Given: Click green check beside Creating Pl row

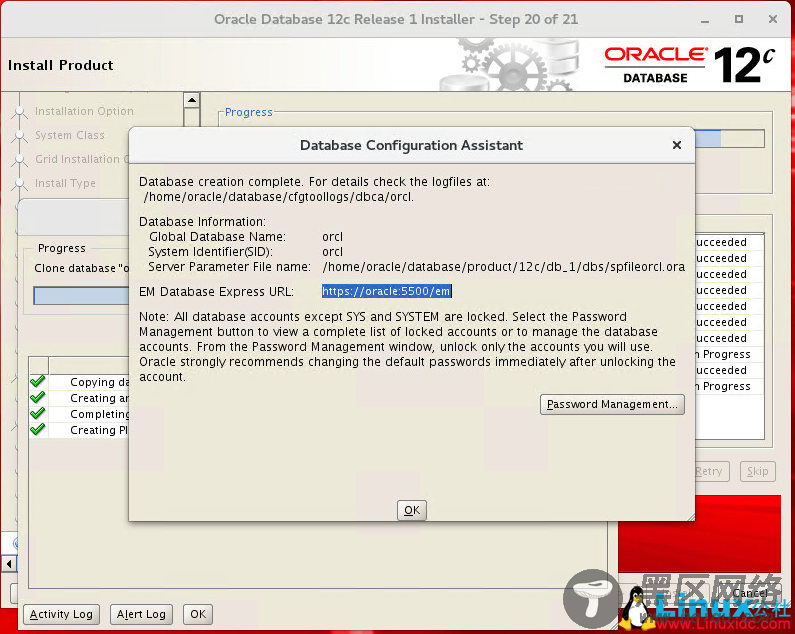Looking at the screenshot, I should pyautogui.click(x=38, y=430).
